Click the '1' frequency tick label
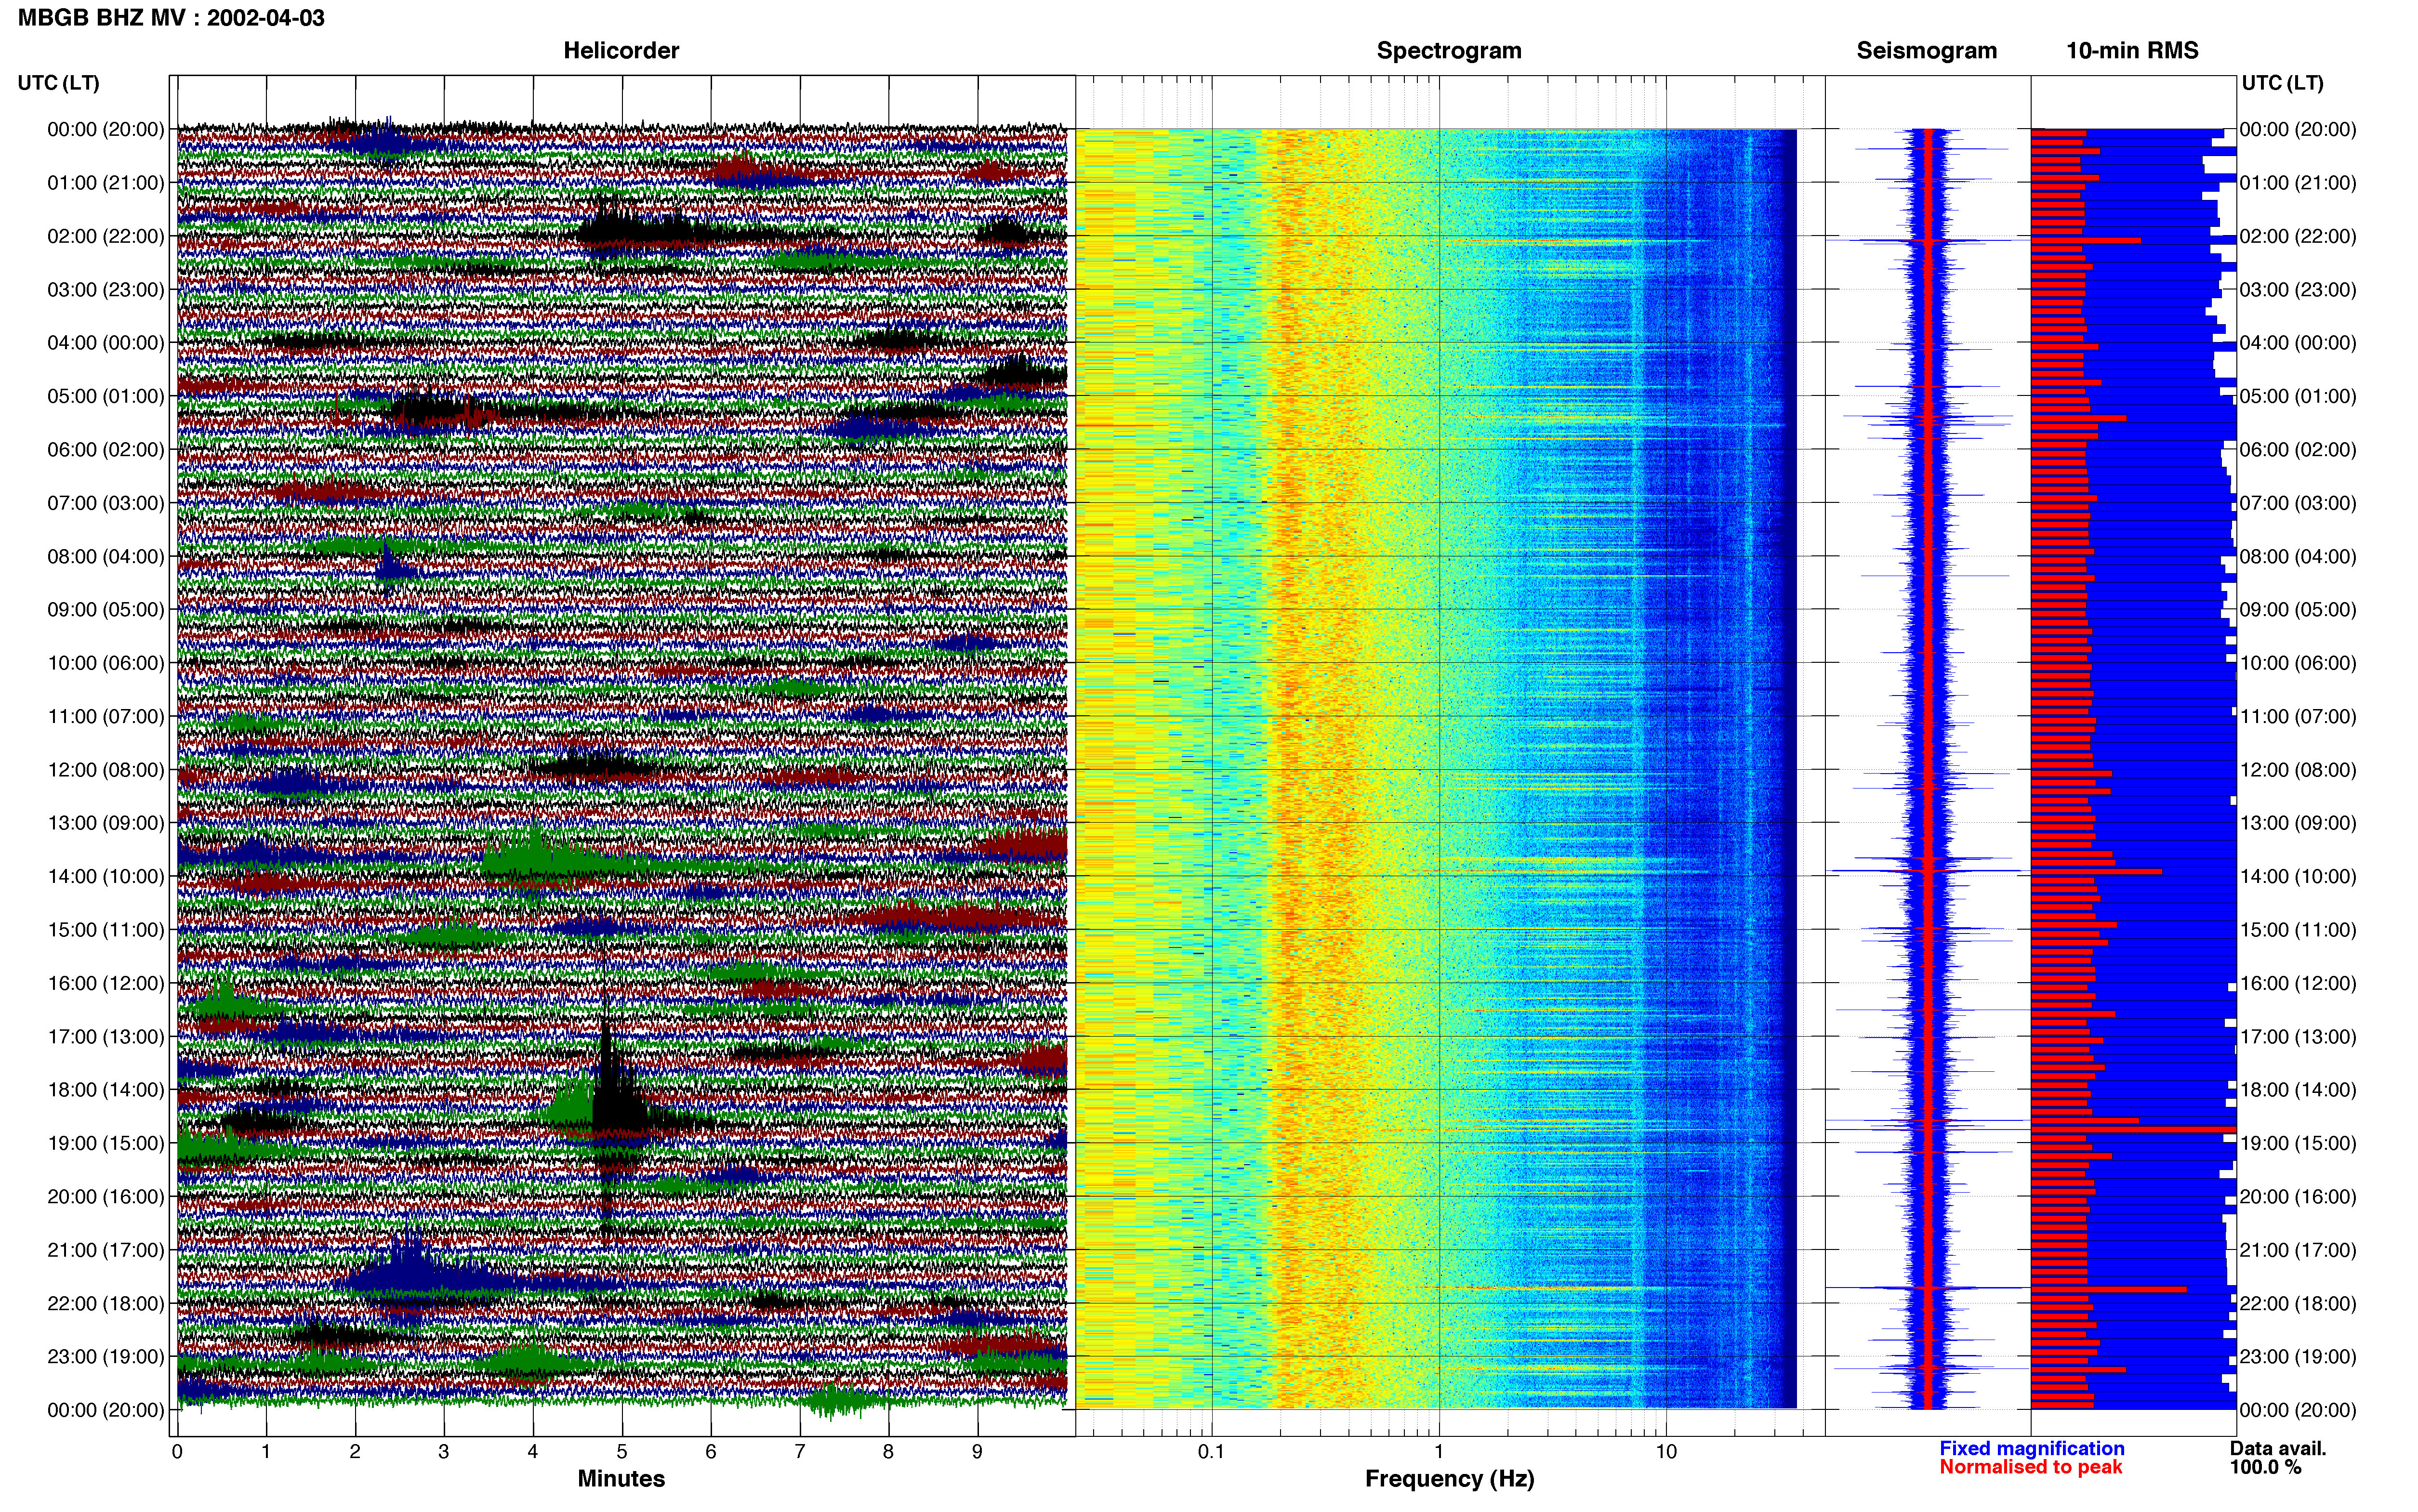 [1439, 1452]
